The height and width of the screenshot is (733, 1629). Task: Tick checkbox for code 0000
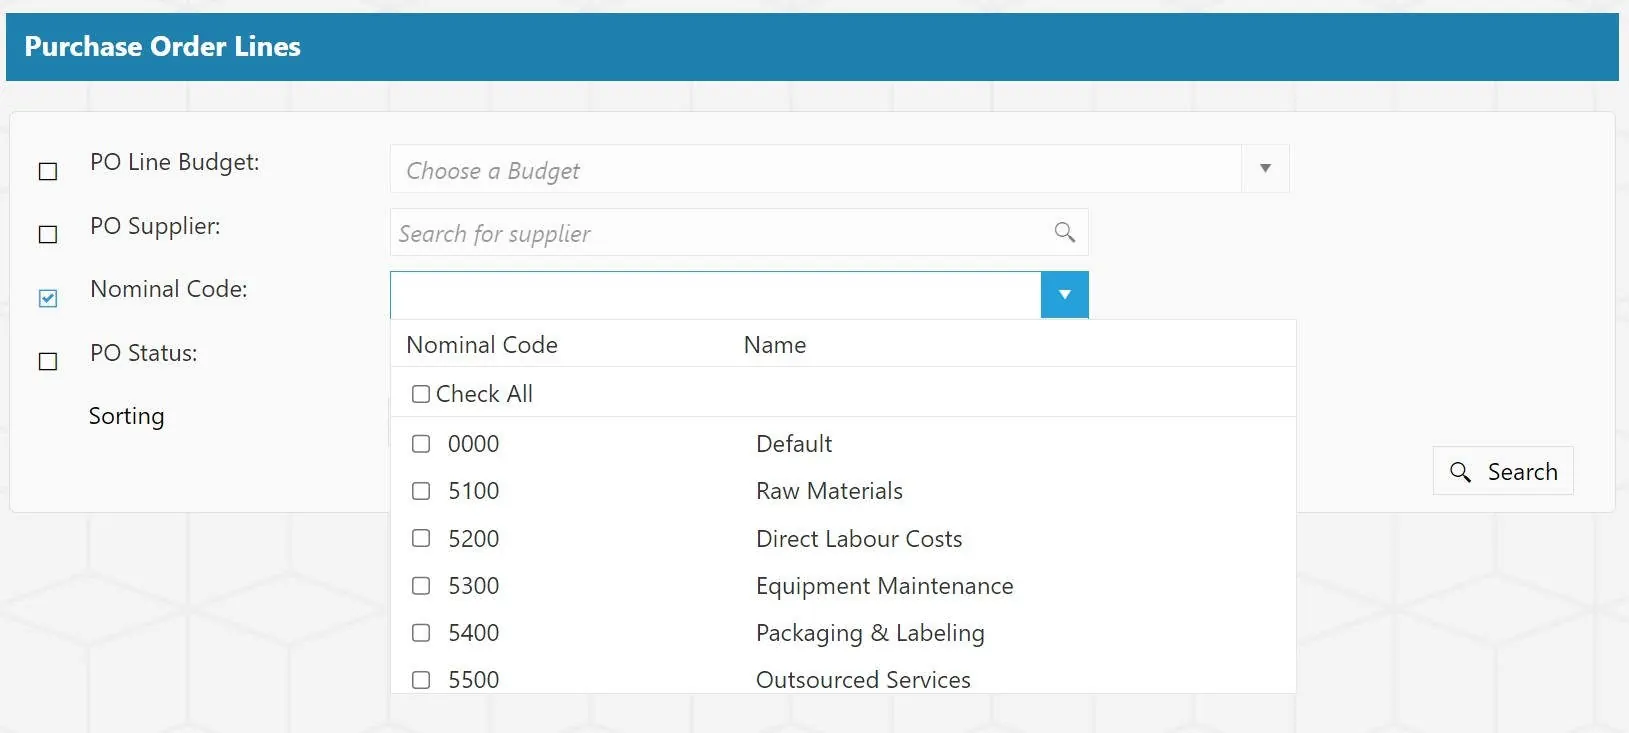click(x=421, y=443)
